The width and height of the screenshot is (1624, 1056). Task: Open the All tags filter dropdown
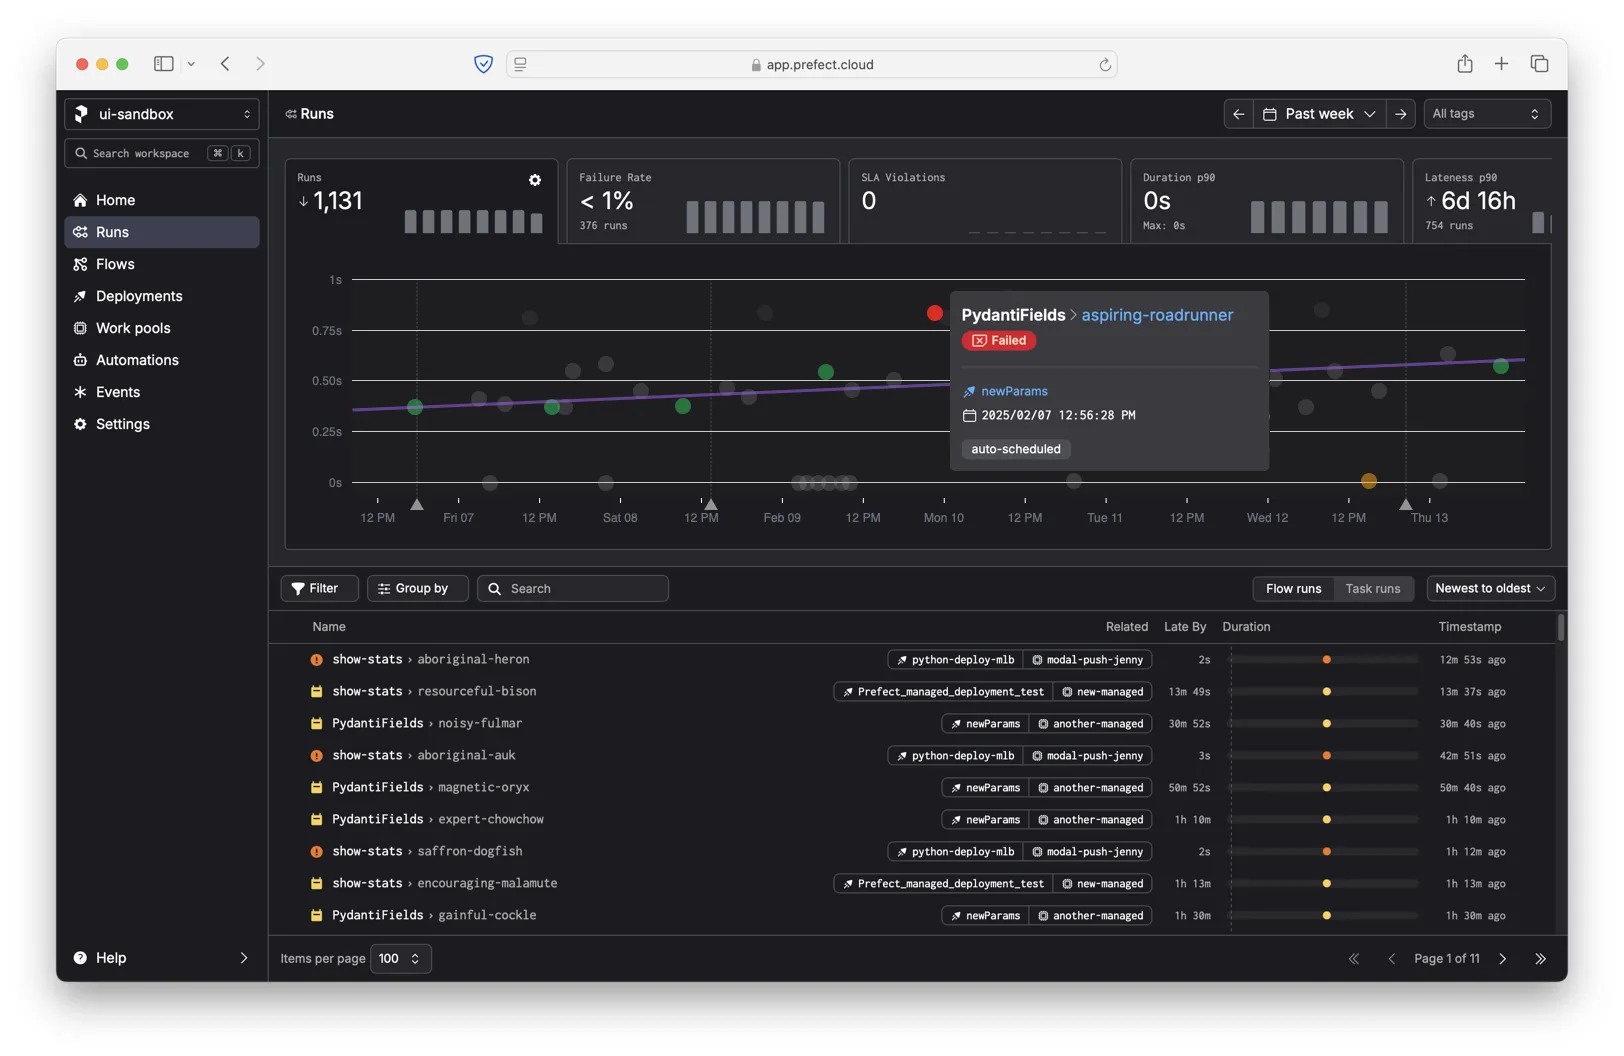pos(1486,114)
